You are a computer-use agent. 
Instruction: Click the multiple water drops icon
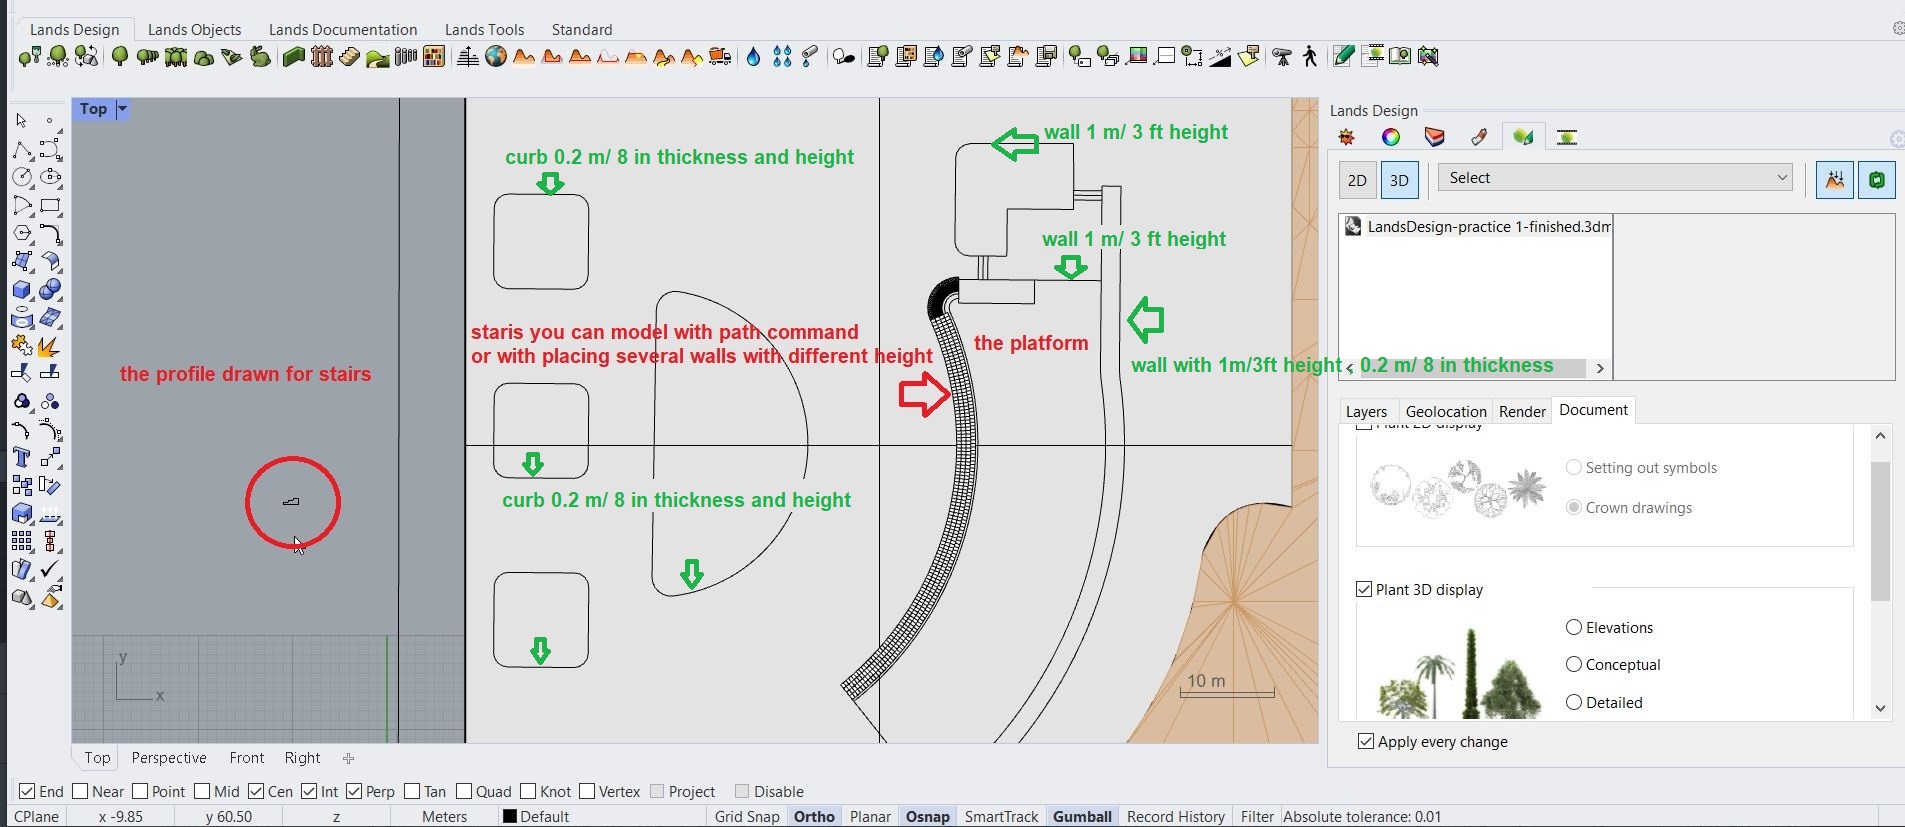(x=782, y=56)
